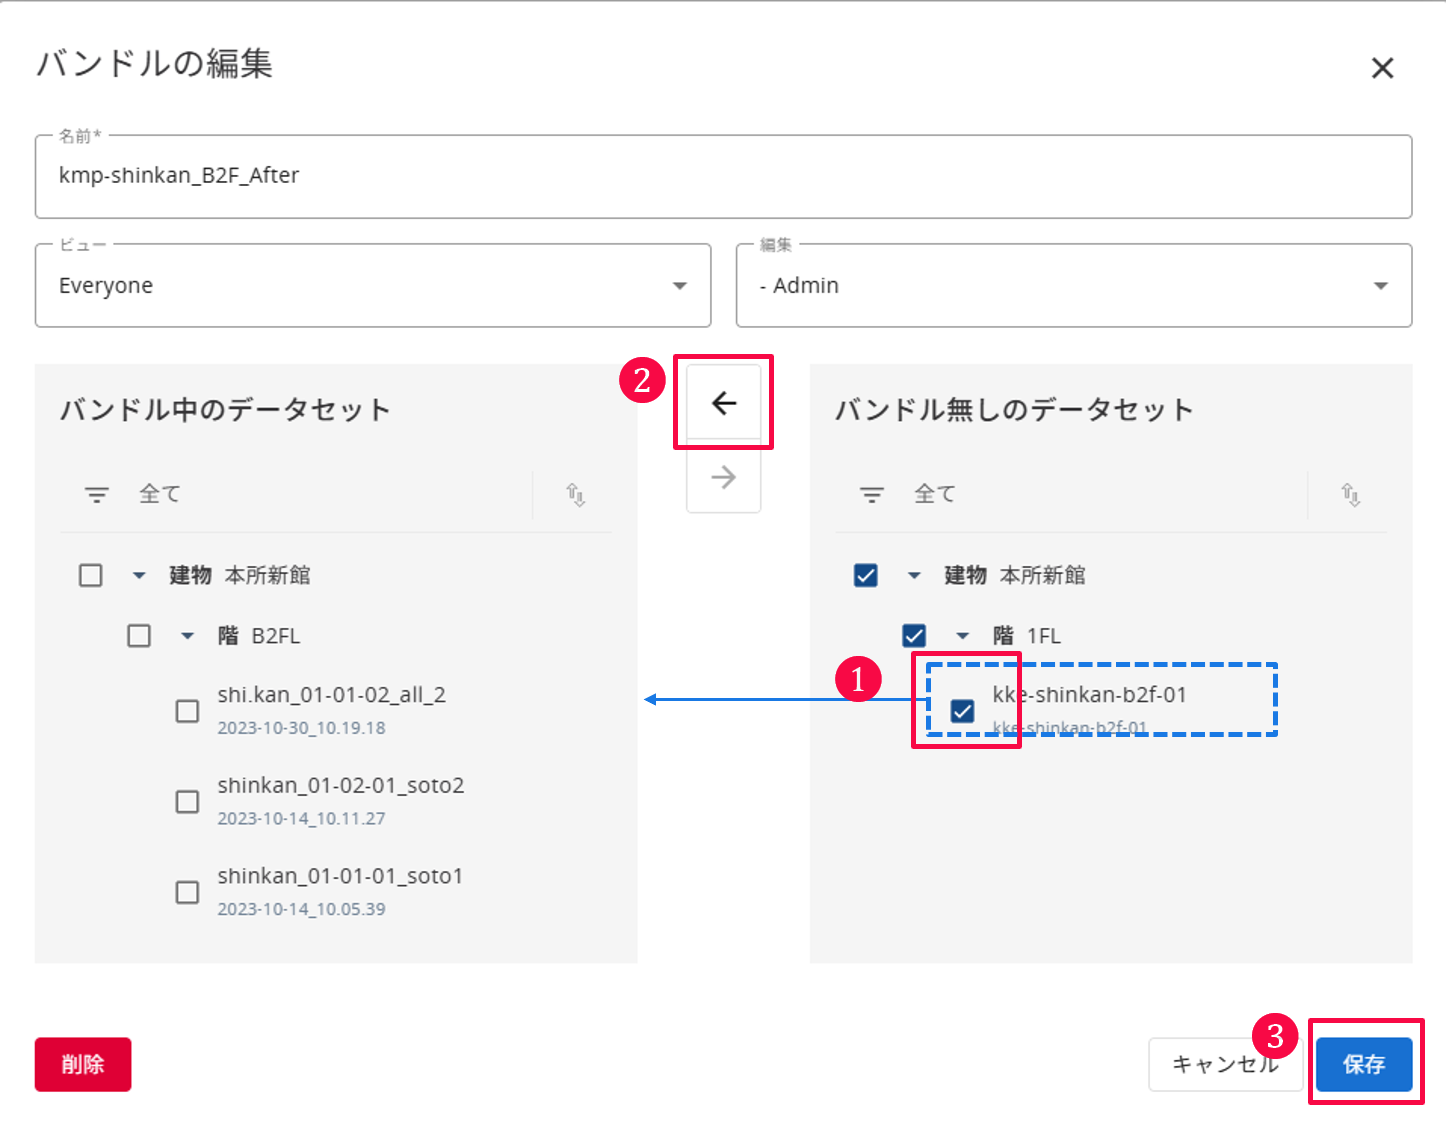
Task: Click the left arrow move-to-bundle button
Action: click(x=724, y=403)
